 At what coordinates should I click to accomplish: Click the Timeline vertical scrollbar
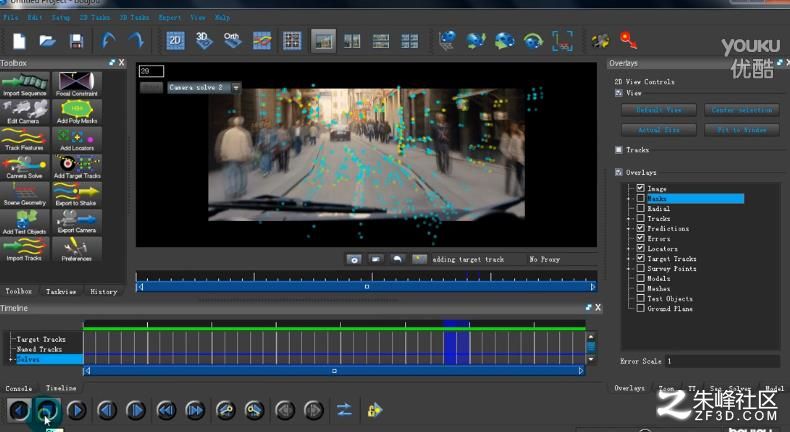(591, 347)
